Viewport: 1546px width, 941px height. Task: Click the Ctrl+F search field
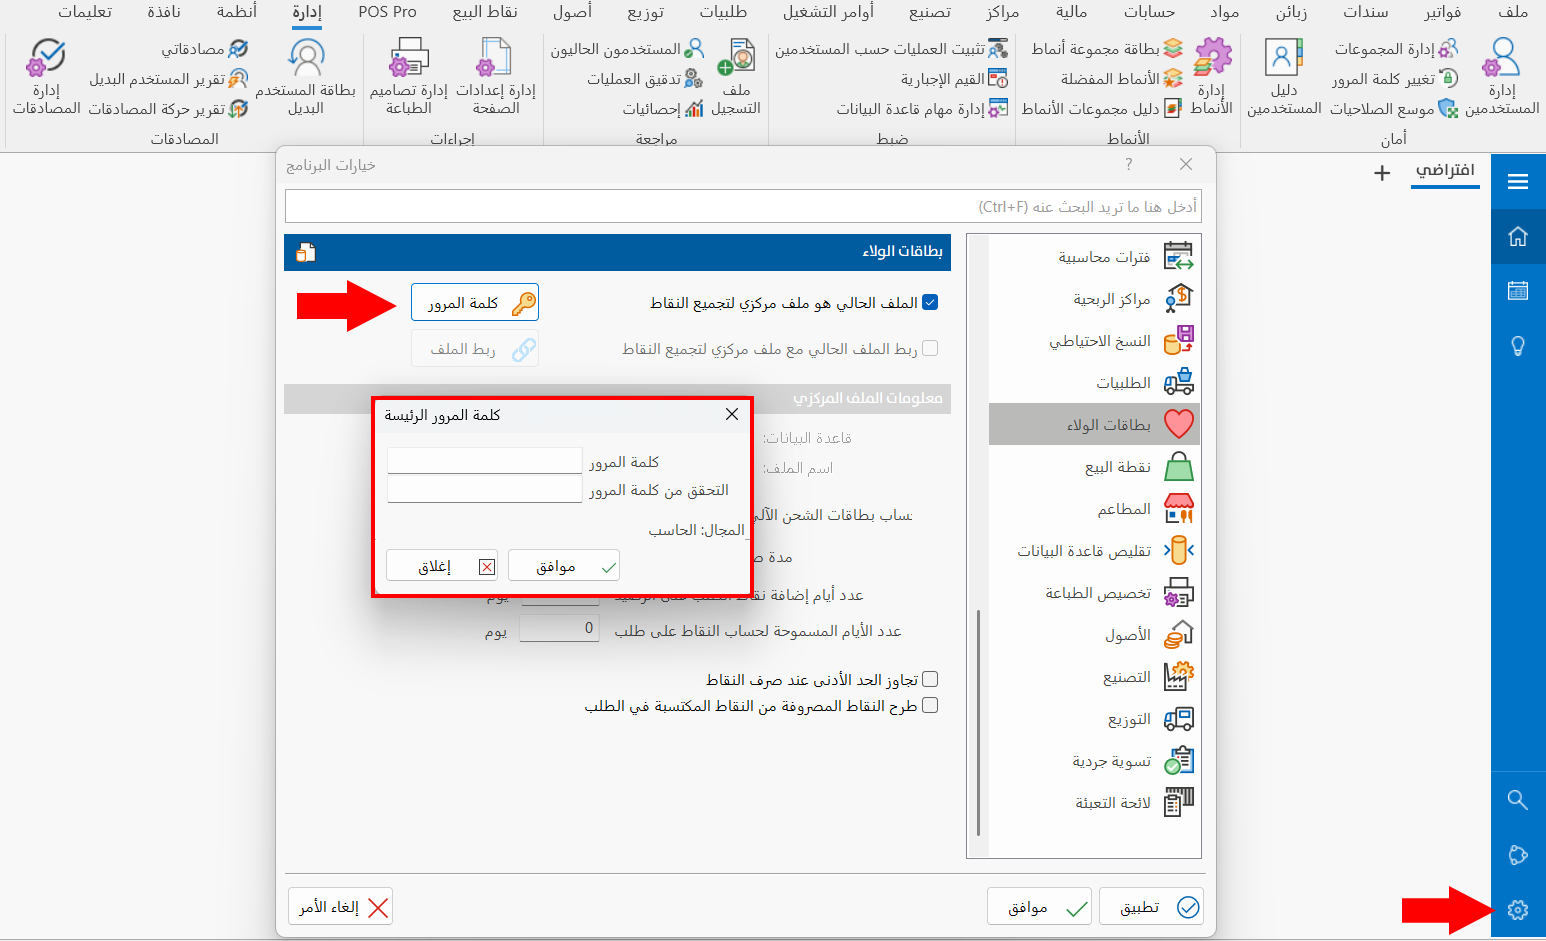pos(744,206)
